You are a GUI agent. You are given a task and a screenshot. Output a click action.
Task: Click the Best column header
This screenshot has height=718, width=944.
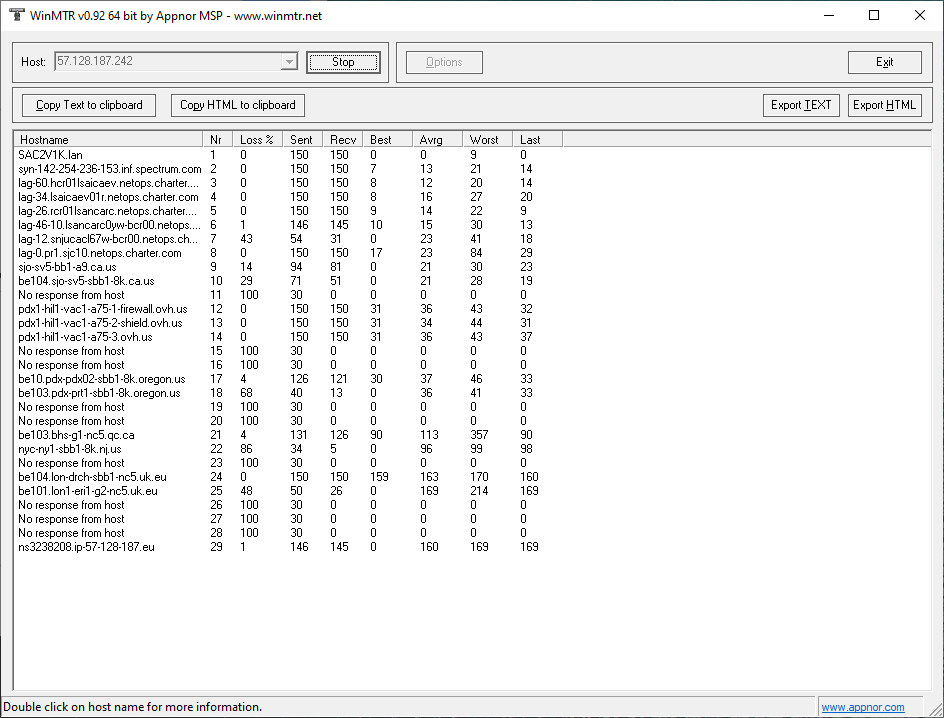pyautogui.click(x=388, y=140)
